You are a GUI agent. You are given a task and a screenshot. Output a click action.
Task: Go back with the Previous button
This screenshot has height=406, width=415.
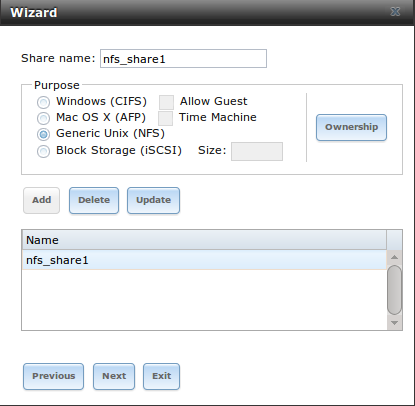(53, 376)
